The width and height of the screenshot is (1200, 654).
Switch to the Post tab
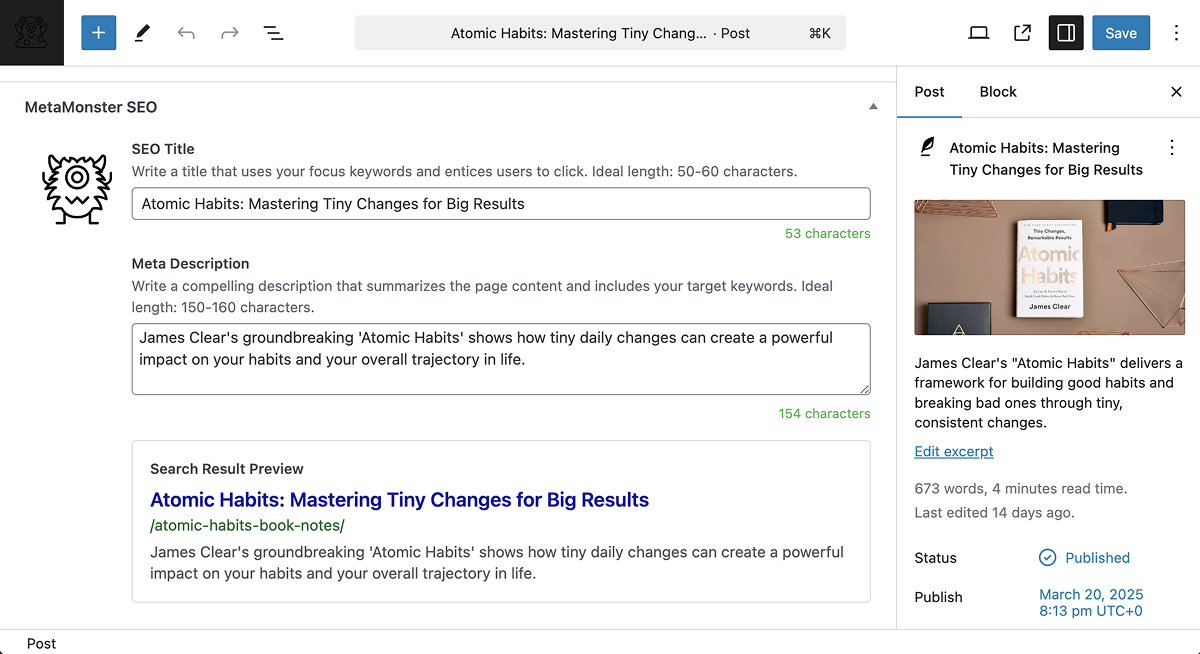929,92
